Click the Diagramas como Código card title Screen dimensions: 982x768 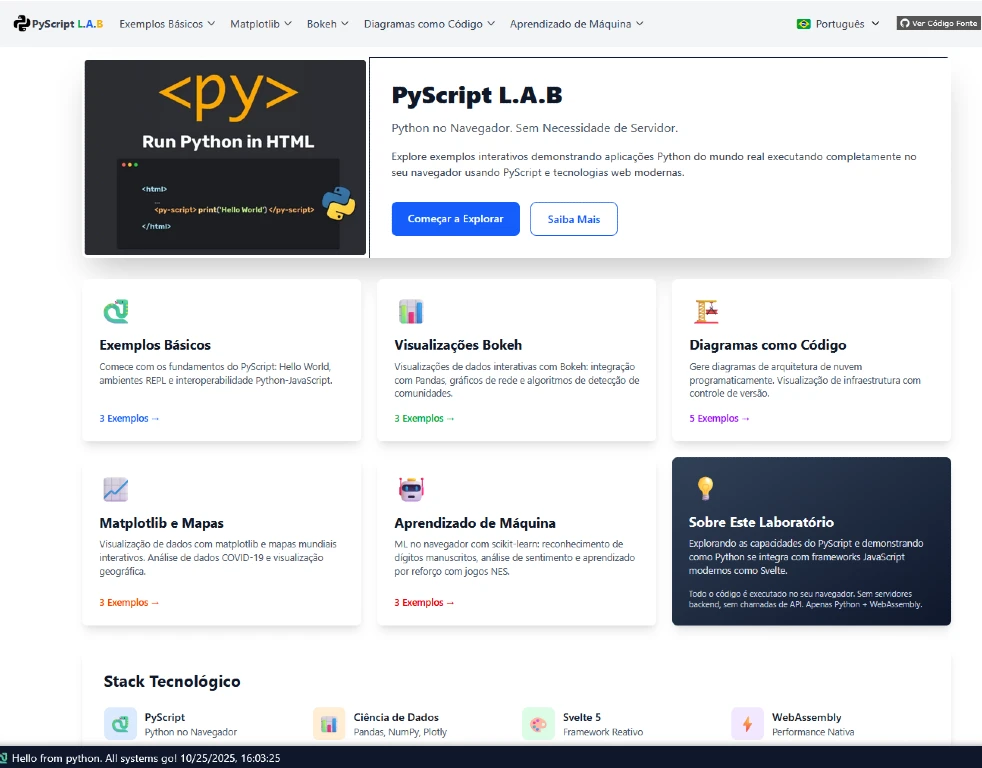[x=768, y=345]
